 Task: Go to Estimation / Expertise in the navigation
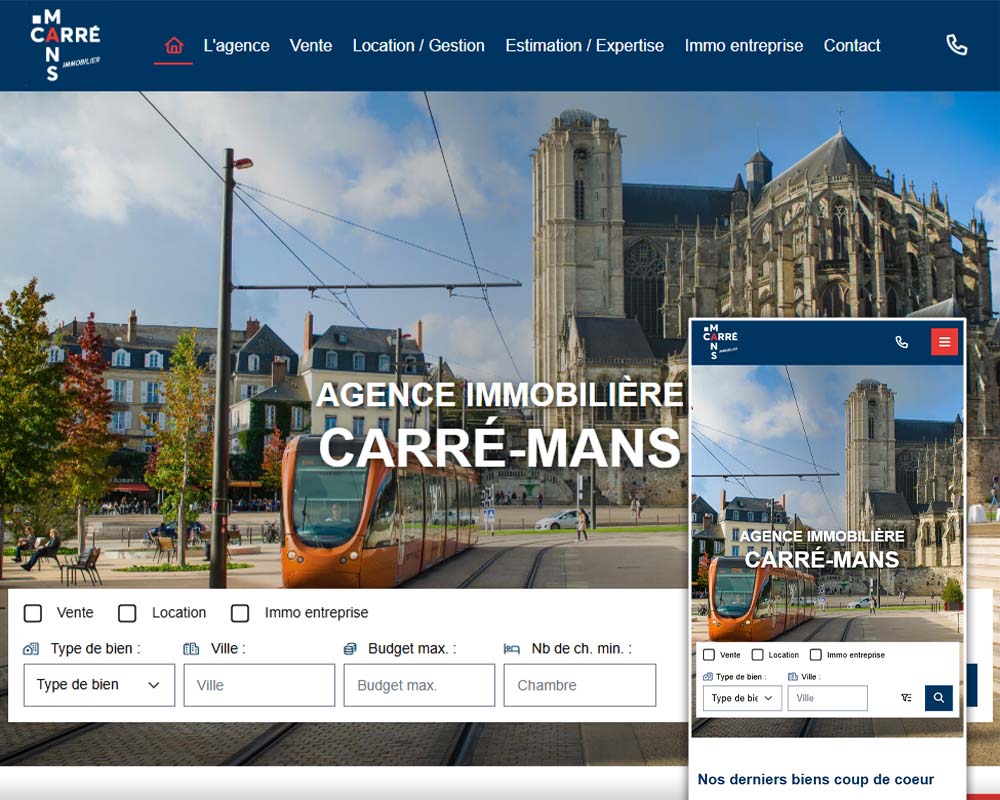coord(584,46)
